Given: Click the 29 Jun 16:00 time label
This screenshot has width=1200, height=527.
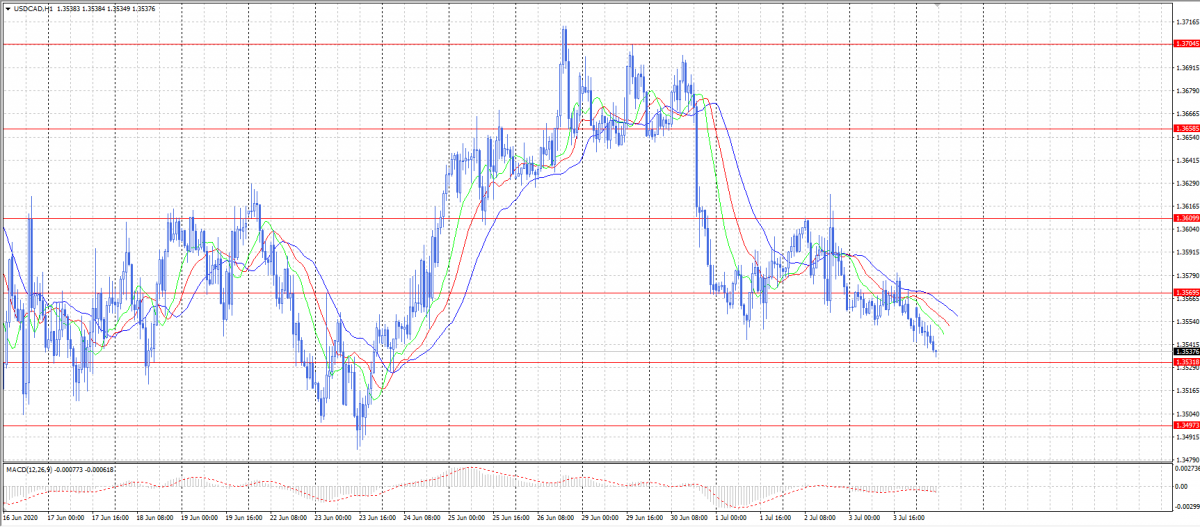Looking at the screenshot, I should point(643,519).
